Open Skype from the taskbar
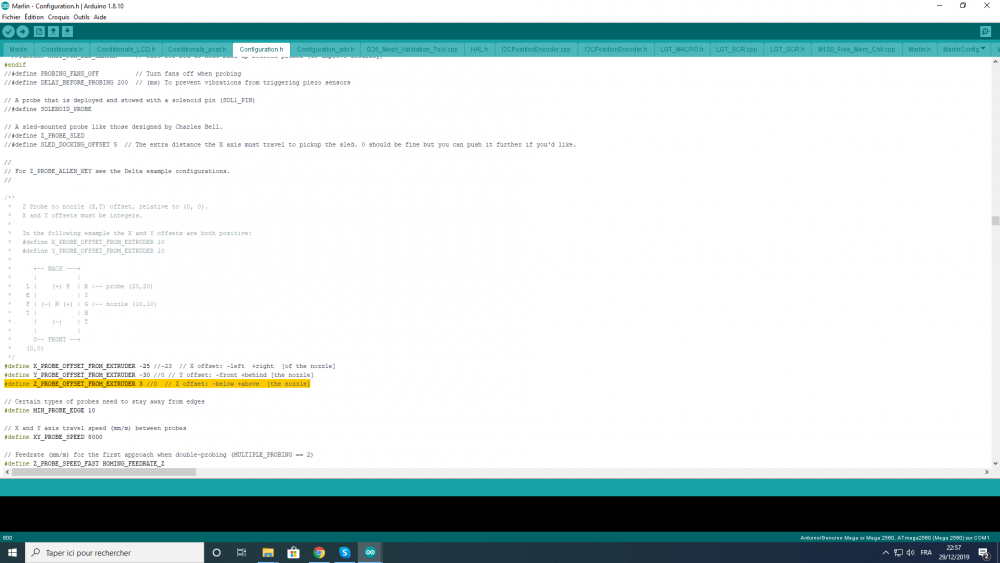 click(x=344, y=553)
